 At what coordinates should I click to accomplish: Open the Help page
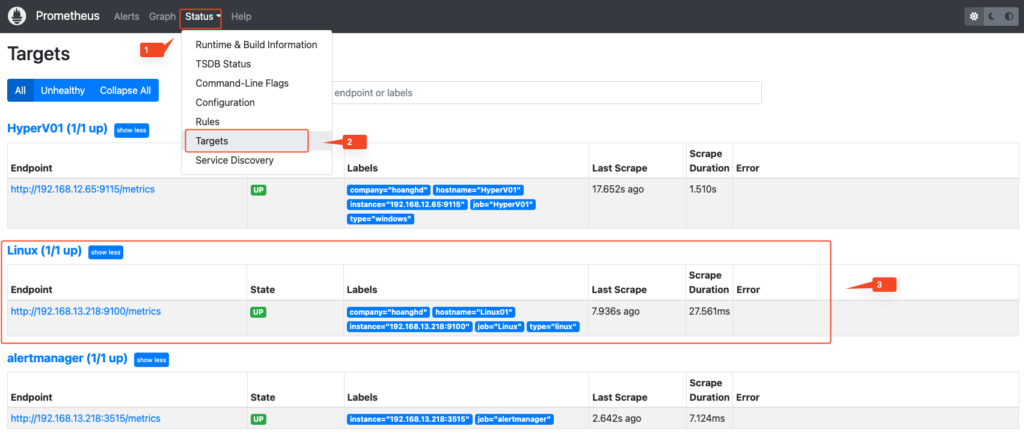pos(241,16)
